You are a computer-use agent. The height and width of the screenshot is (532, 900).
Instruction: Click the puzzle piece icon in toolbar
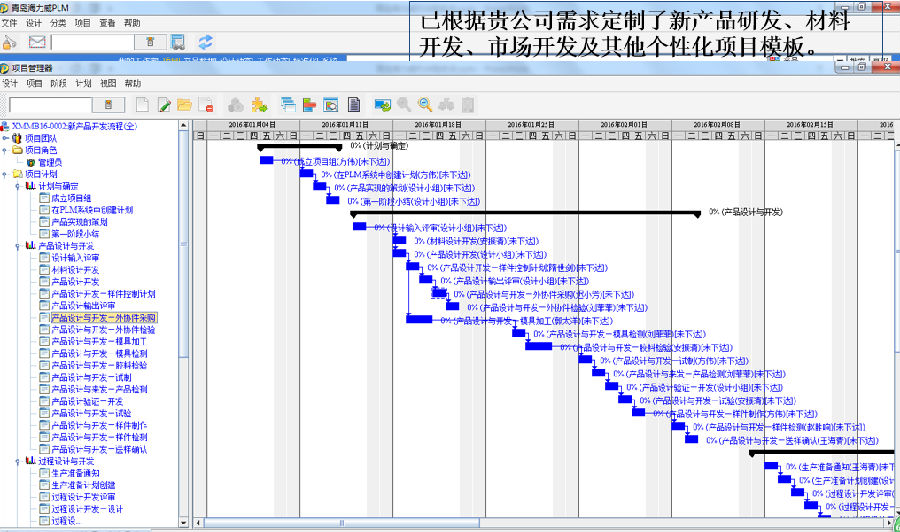tap(259, 104)
